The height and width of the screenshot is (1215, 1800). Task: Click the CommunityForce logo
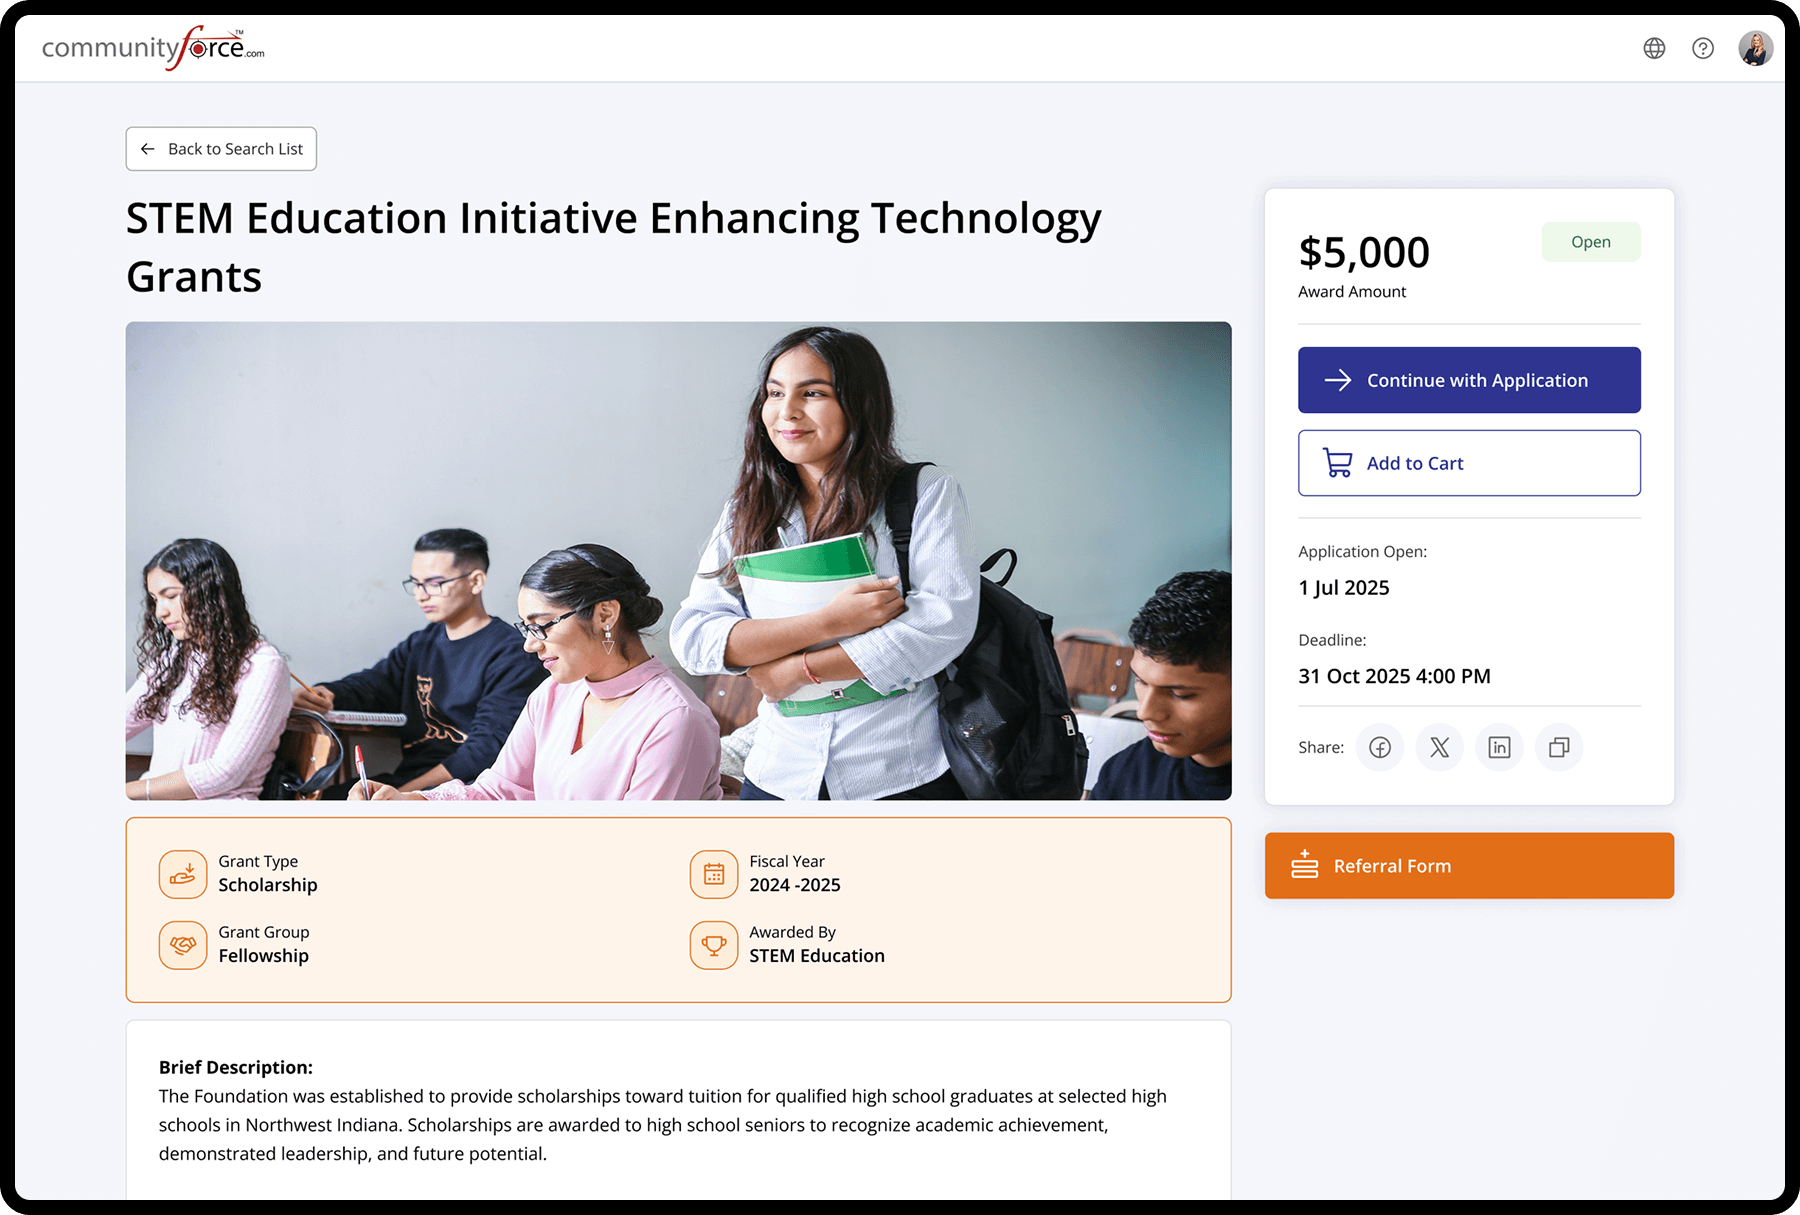click(x=153, y=48)
